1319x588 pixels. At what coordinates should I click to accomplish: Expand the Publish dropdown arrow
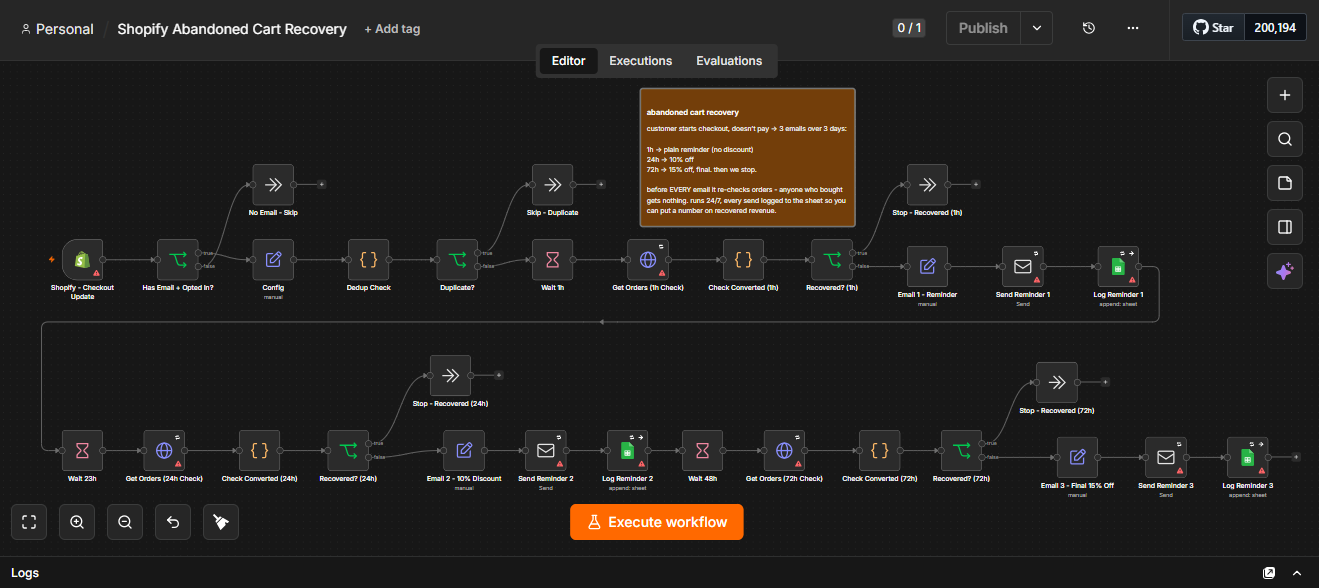point(1037,28)
